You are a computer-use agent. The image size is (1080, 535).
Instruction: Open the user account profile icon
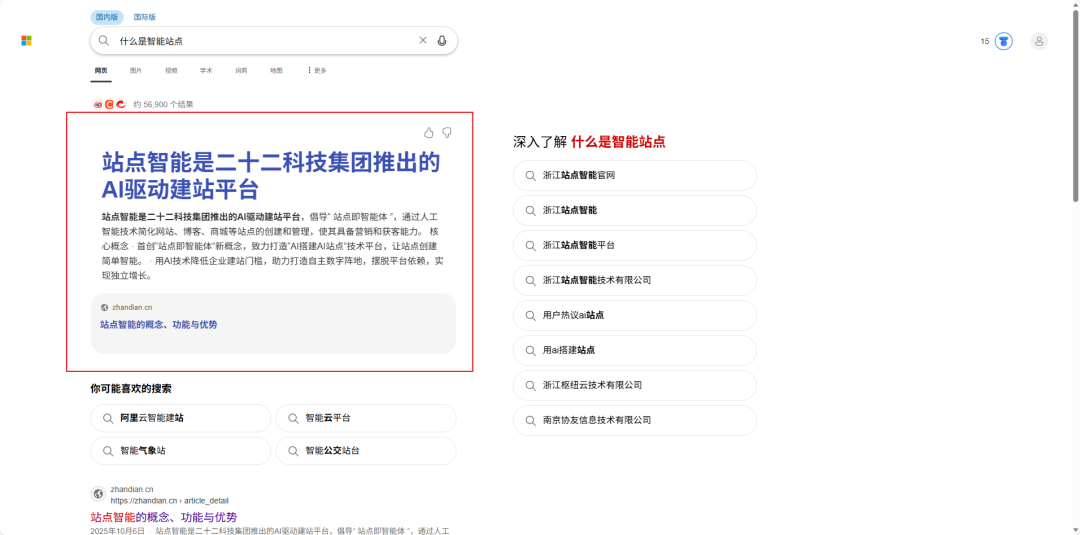(1039, 41)
